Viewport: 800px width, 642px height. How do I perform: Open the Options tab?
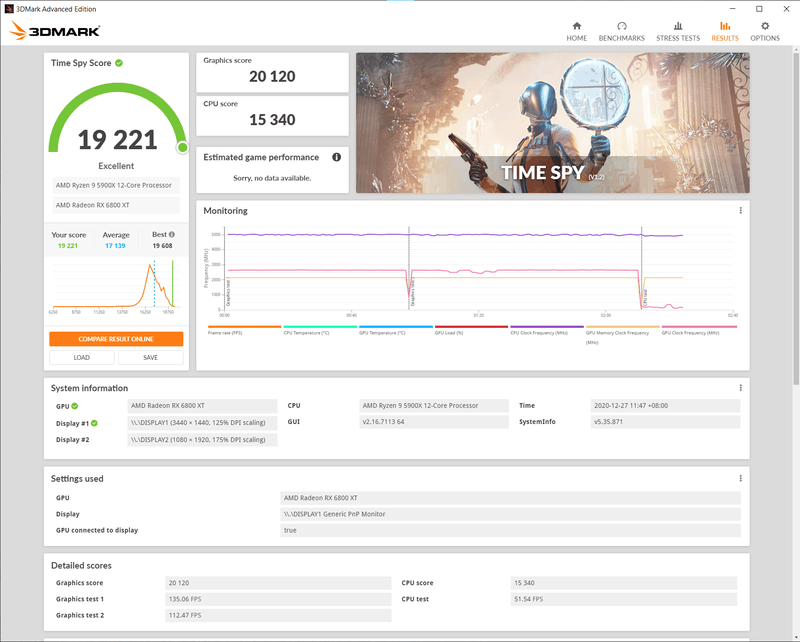pos(765,32)
